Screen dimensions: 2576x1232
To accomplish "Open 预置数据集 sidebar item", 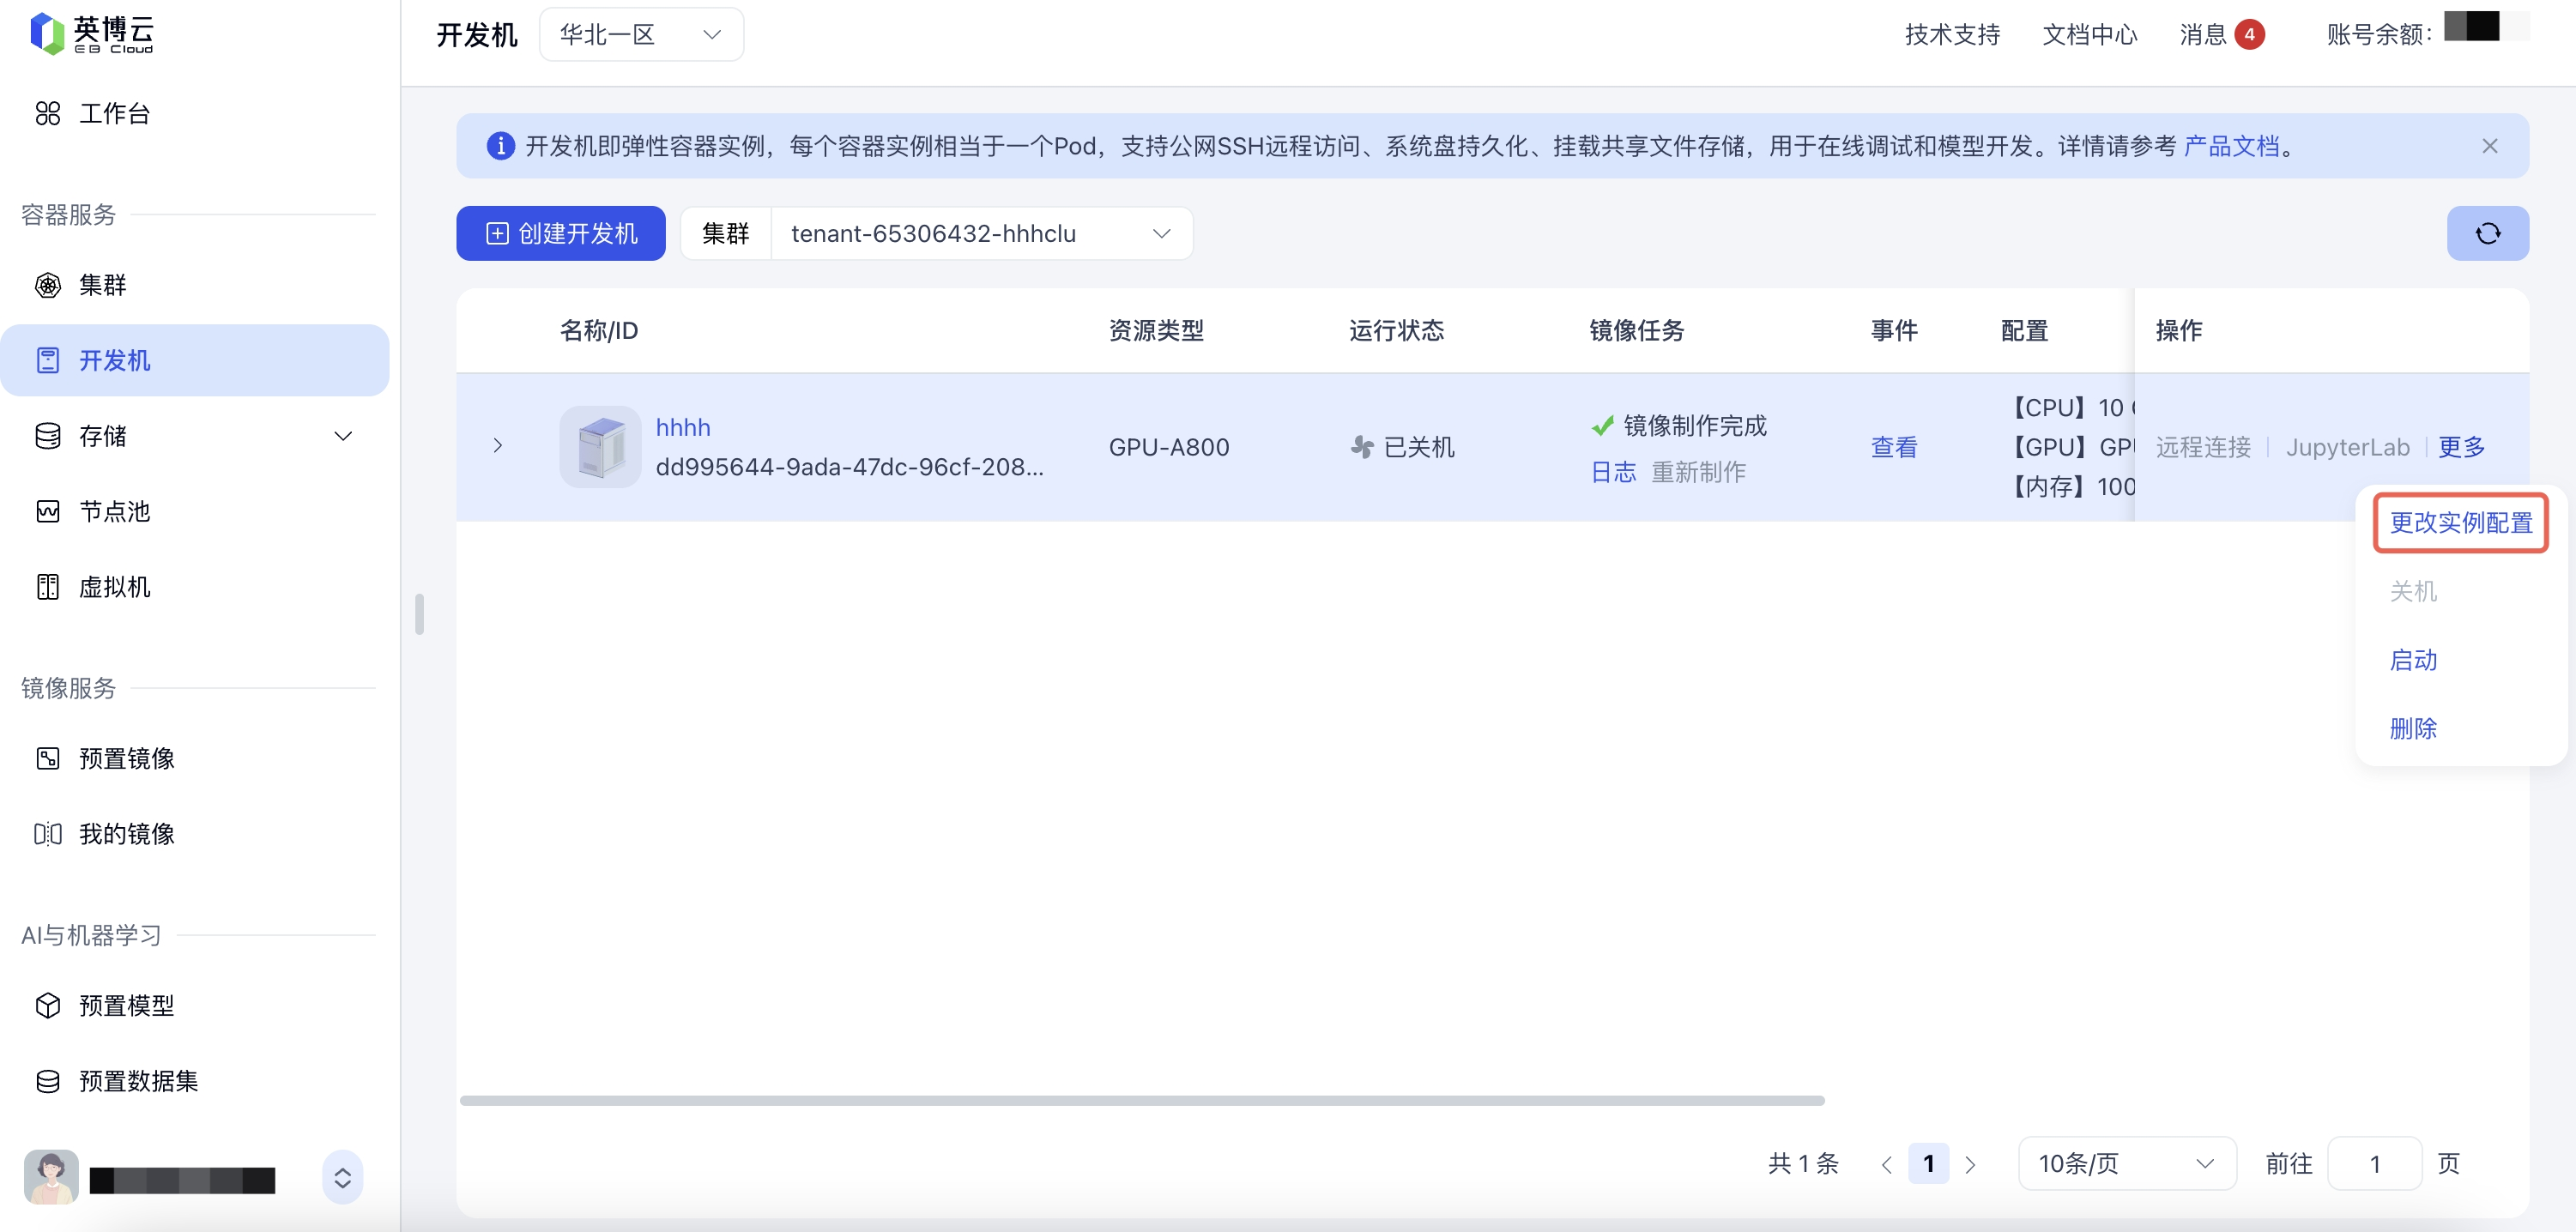I will pos(138,1080).
